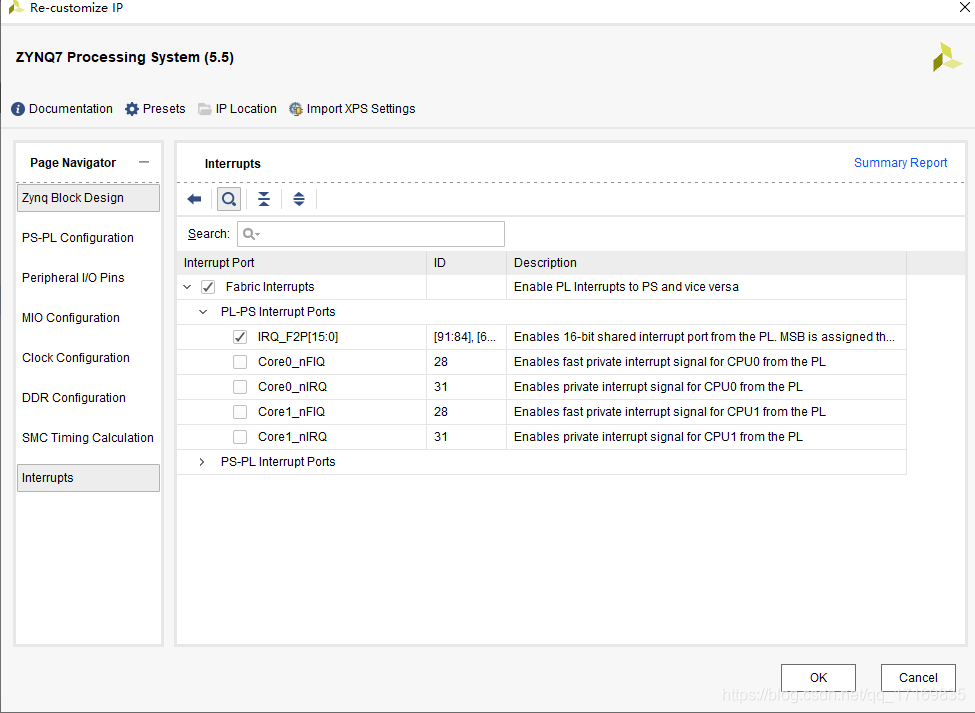Uncheck the Fabric Interrupts checkbox
This screenshot has height=713, width=975.
point(208,287)
